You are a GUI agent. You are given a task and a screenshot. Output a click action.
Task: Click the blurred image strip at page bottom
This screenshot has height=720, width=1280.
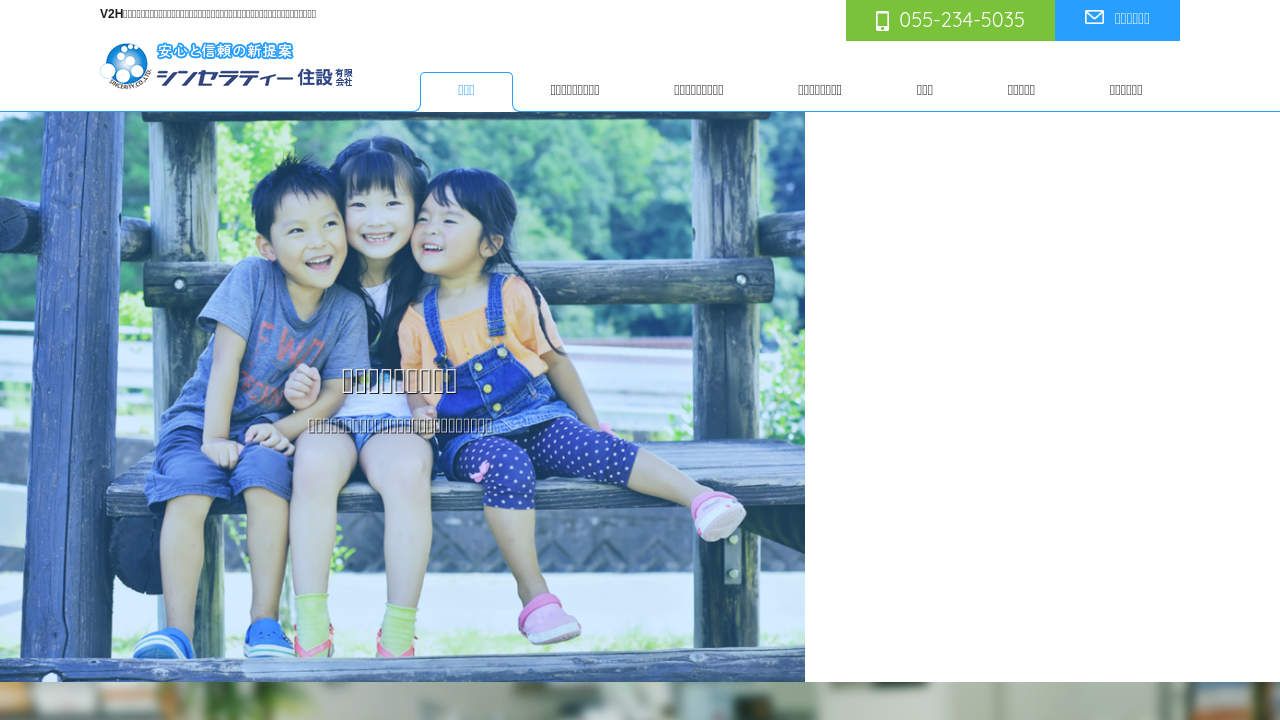[640, 701]
